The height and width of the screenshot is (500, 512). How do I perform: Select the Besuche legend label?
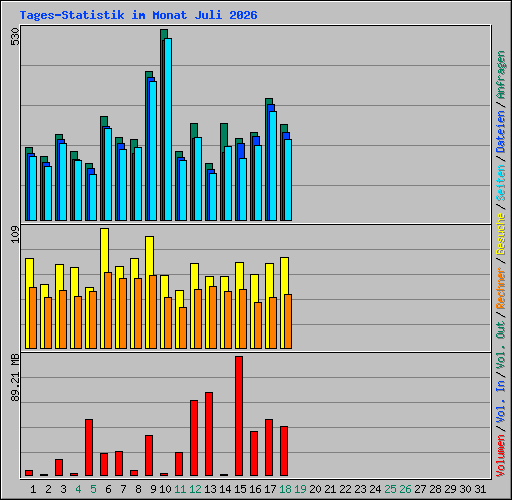click(x=501, y=234)
